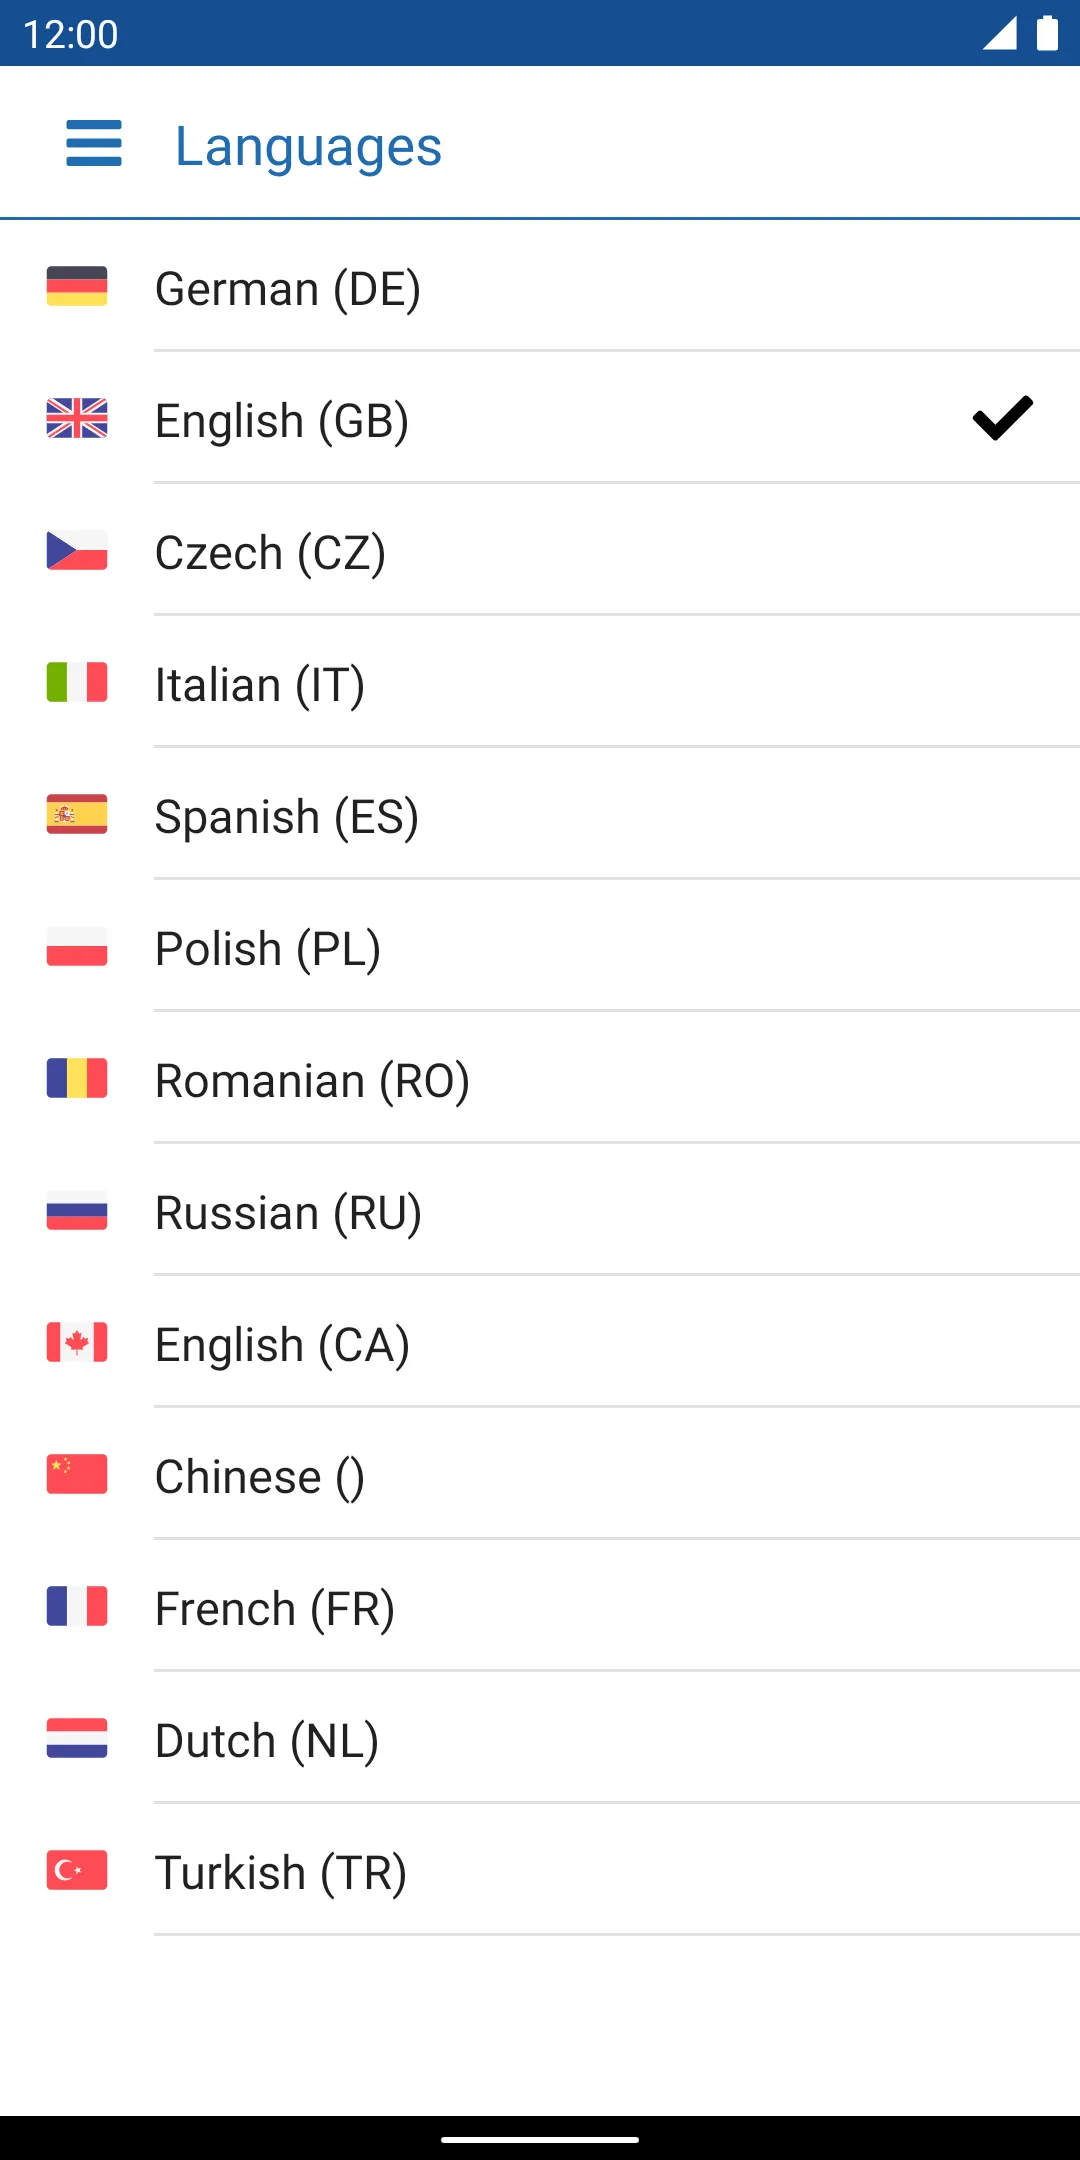This screenshot has width=1080, height=2160.
Task: Tap the Canadian flag icon
Action: coord(77,1343)
